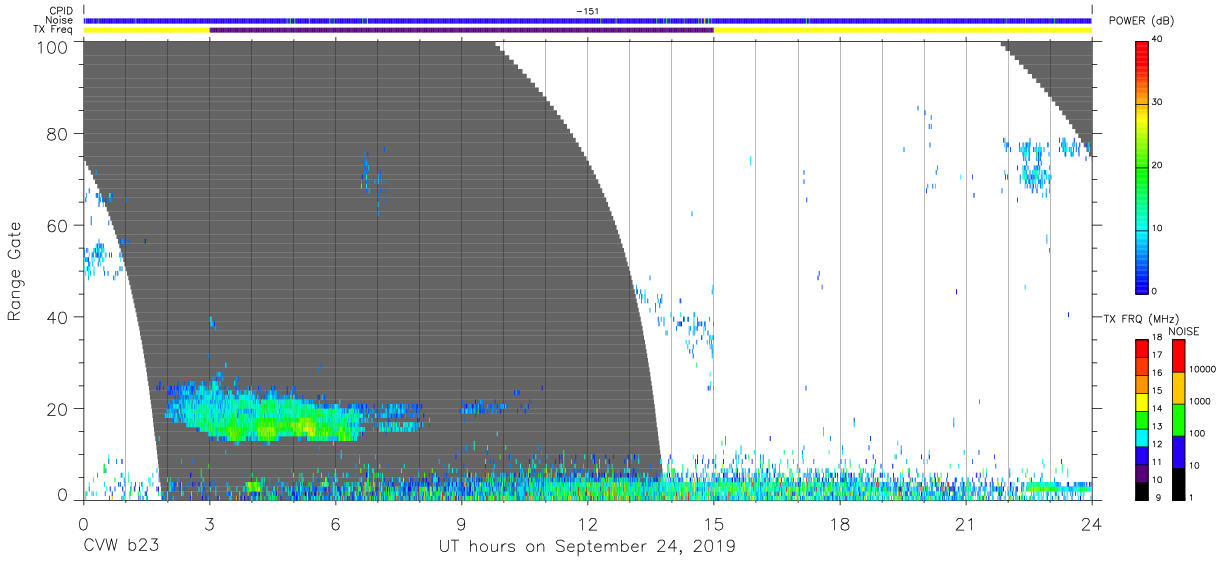The height and width of the screenshot is (567, 1228).
Task: Click the 9 tick on TX FRQ scale
Action: [x=1159, y=496]
